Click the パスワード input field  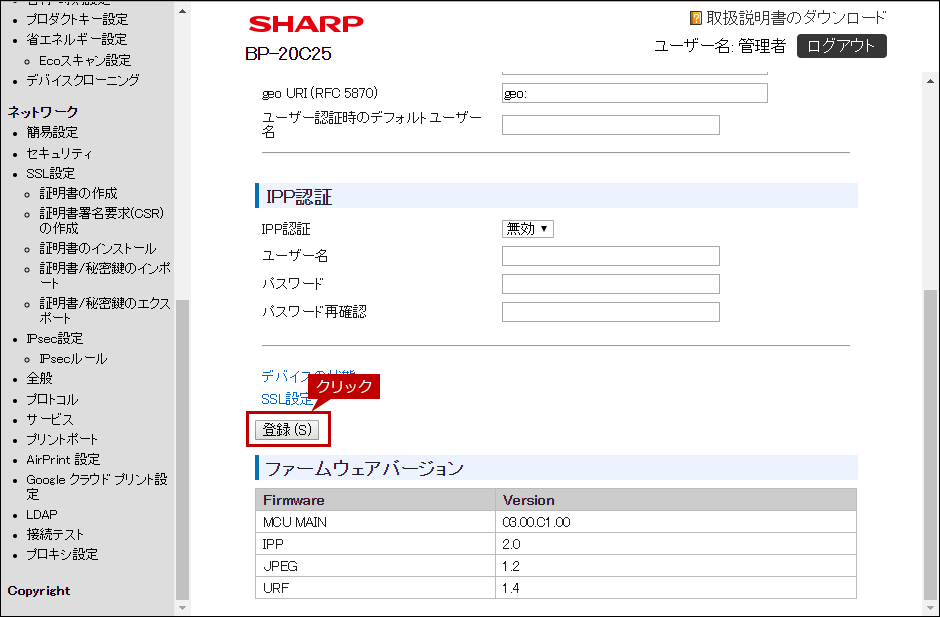[610, 284]
